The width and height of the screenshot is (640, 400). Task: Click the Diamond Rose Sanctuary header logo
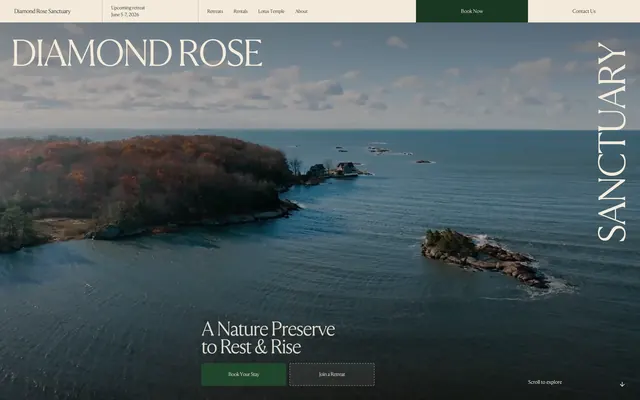[x=42, y=11]
